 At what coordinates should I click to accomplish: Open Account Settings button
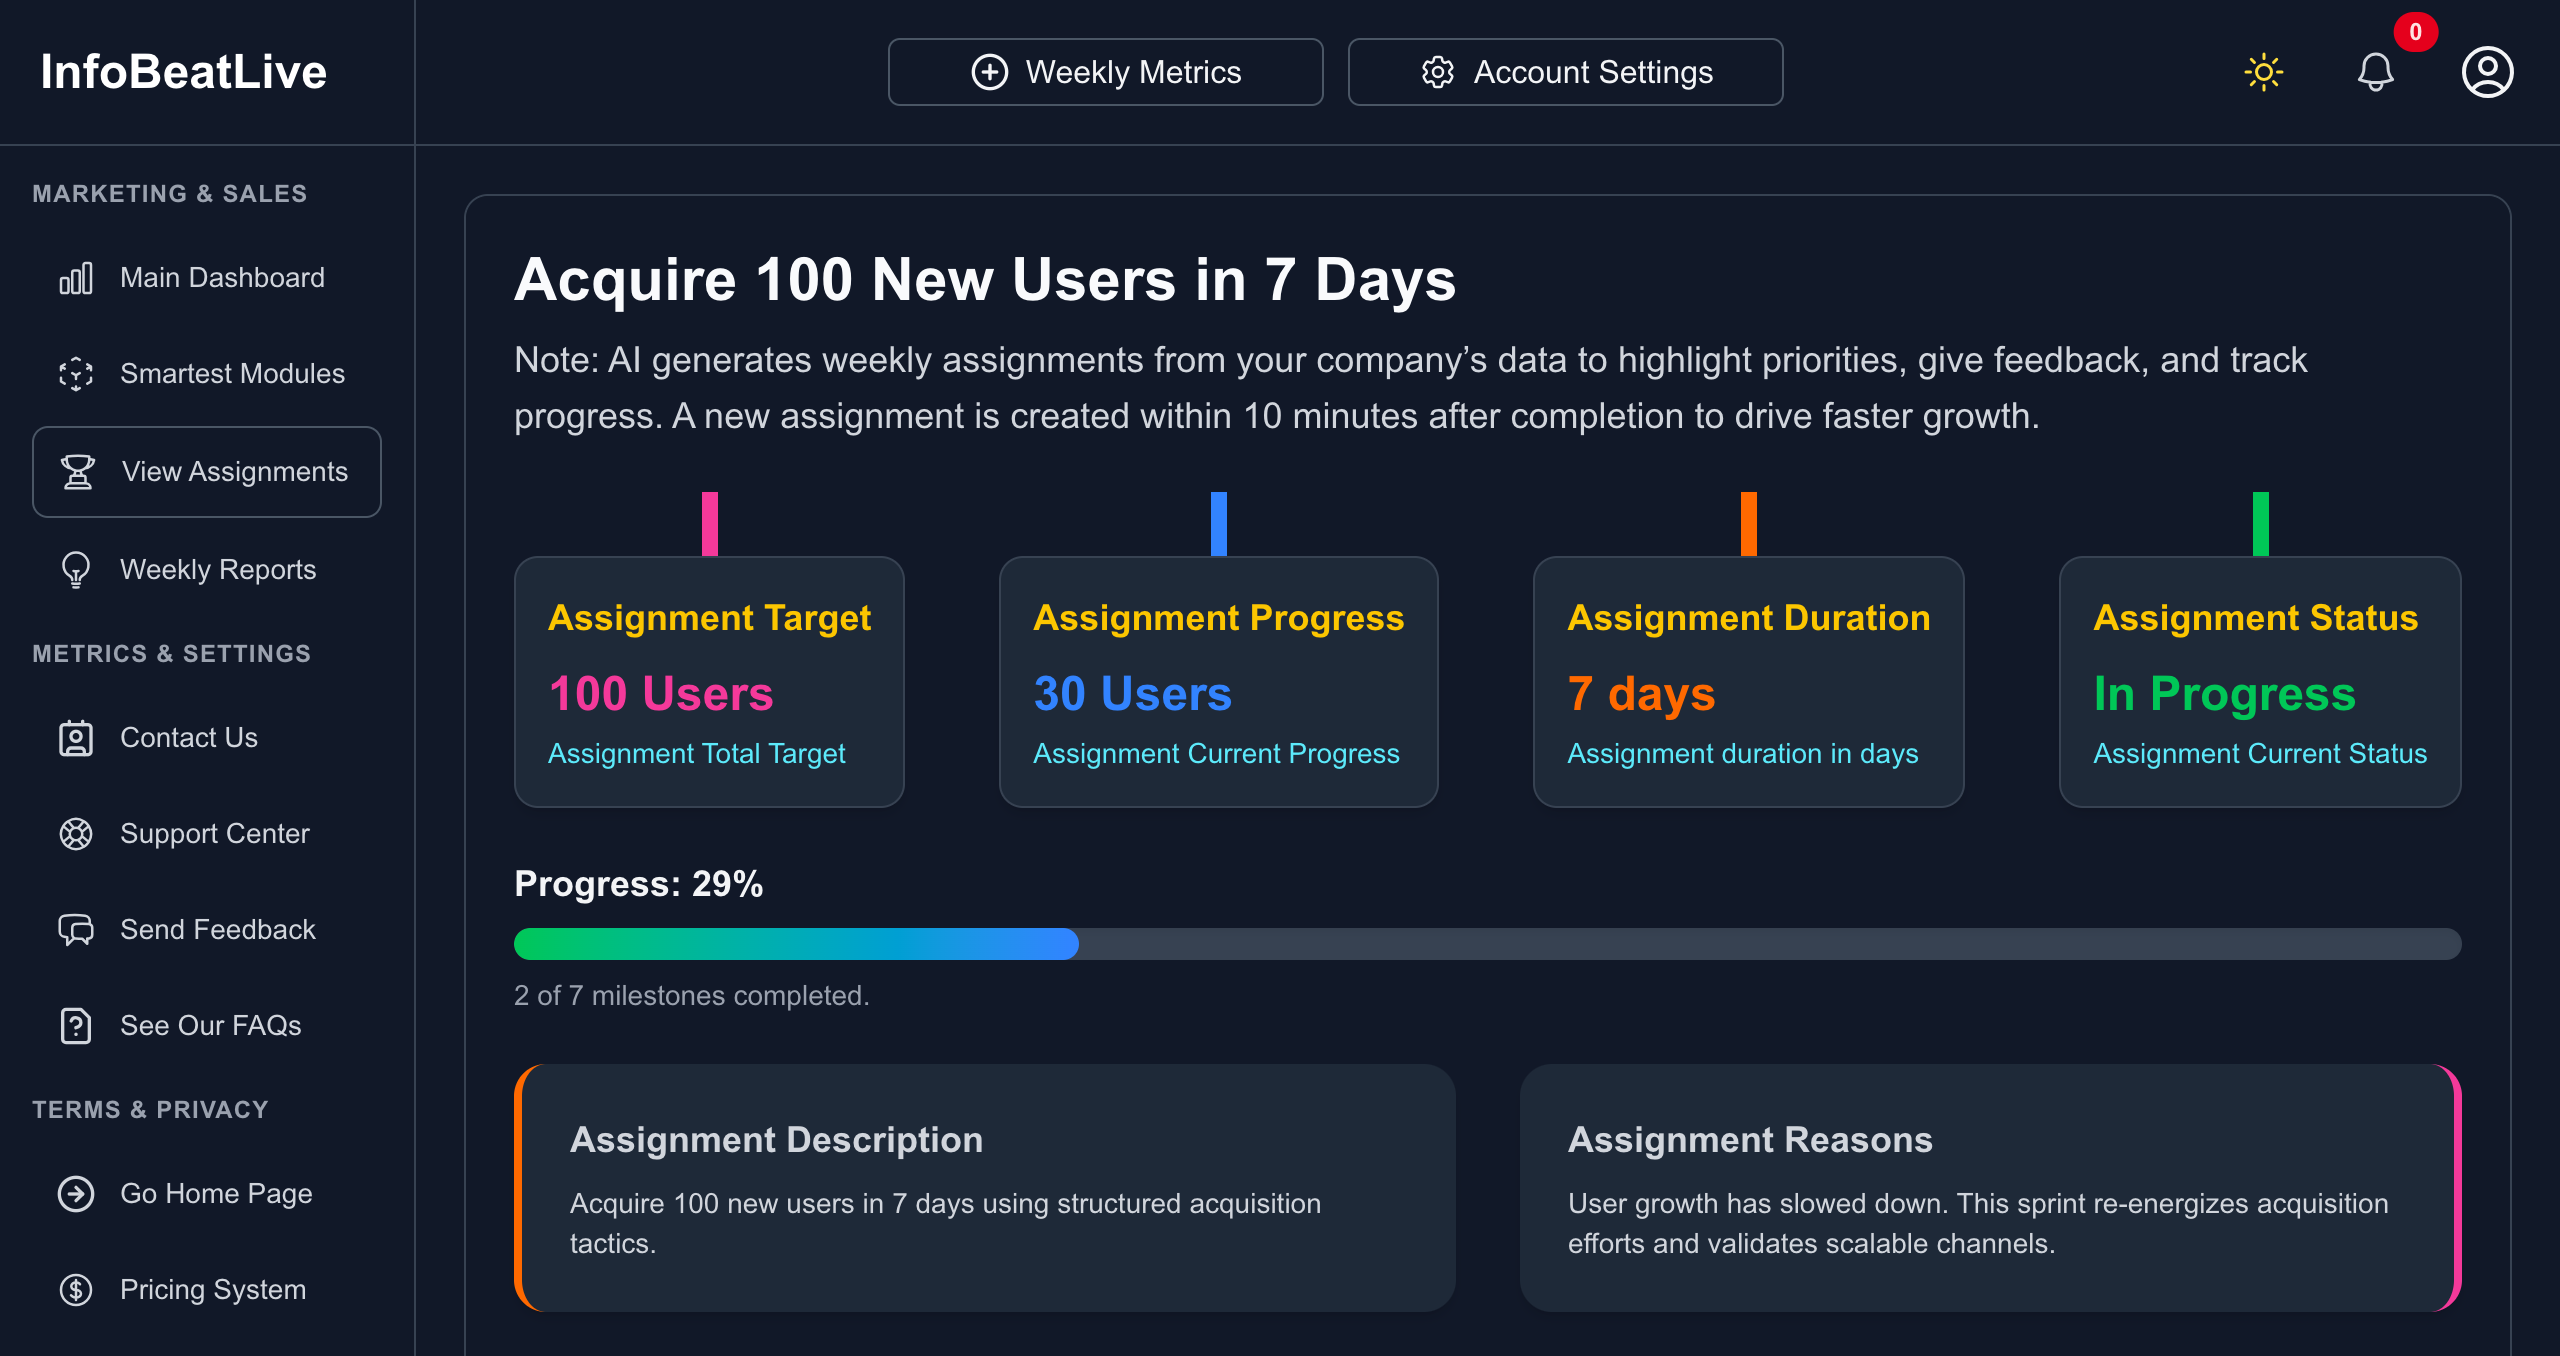tap(1565, 72)
